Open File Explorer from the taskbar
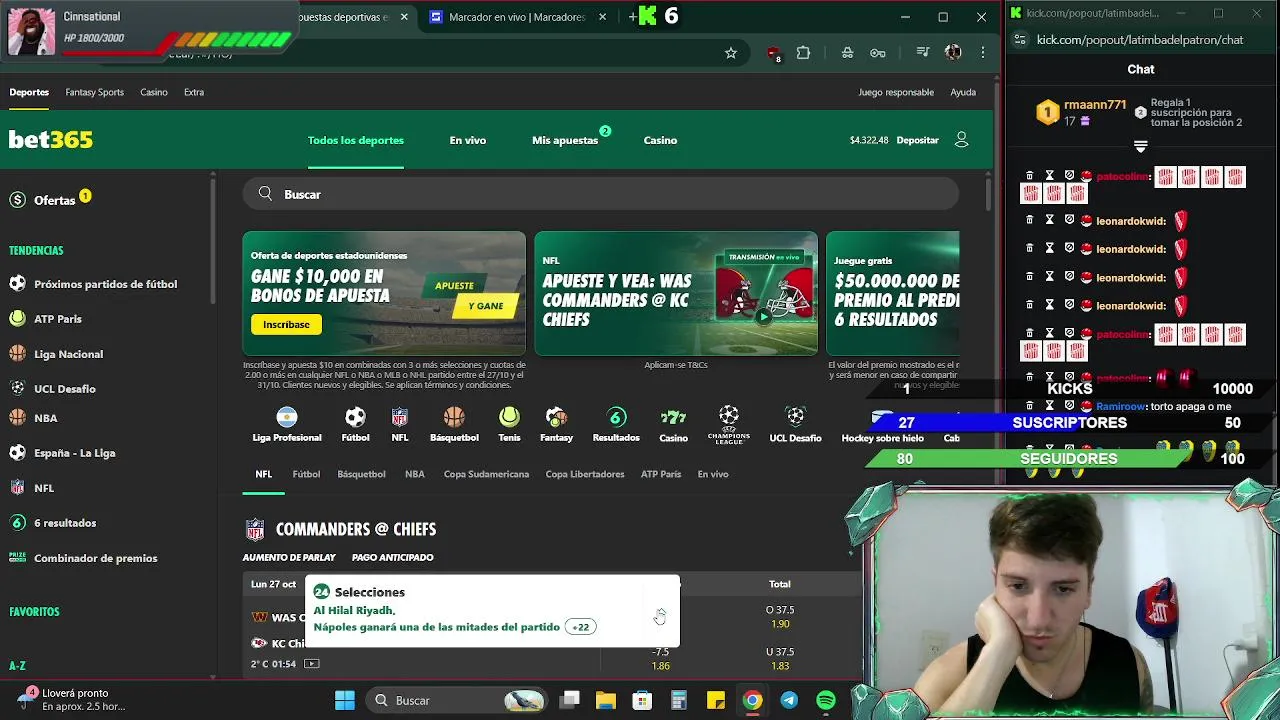This screenshot has height=720, width=1280. coord(606,700)
